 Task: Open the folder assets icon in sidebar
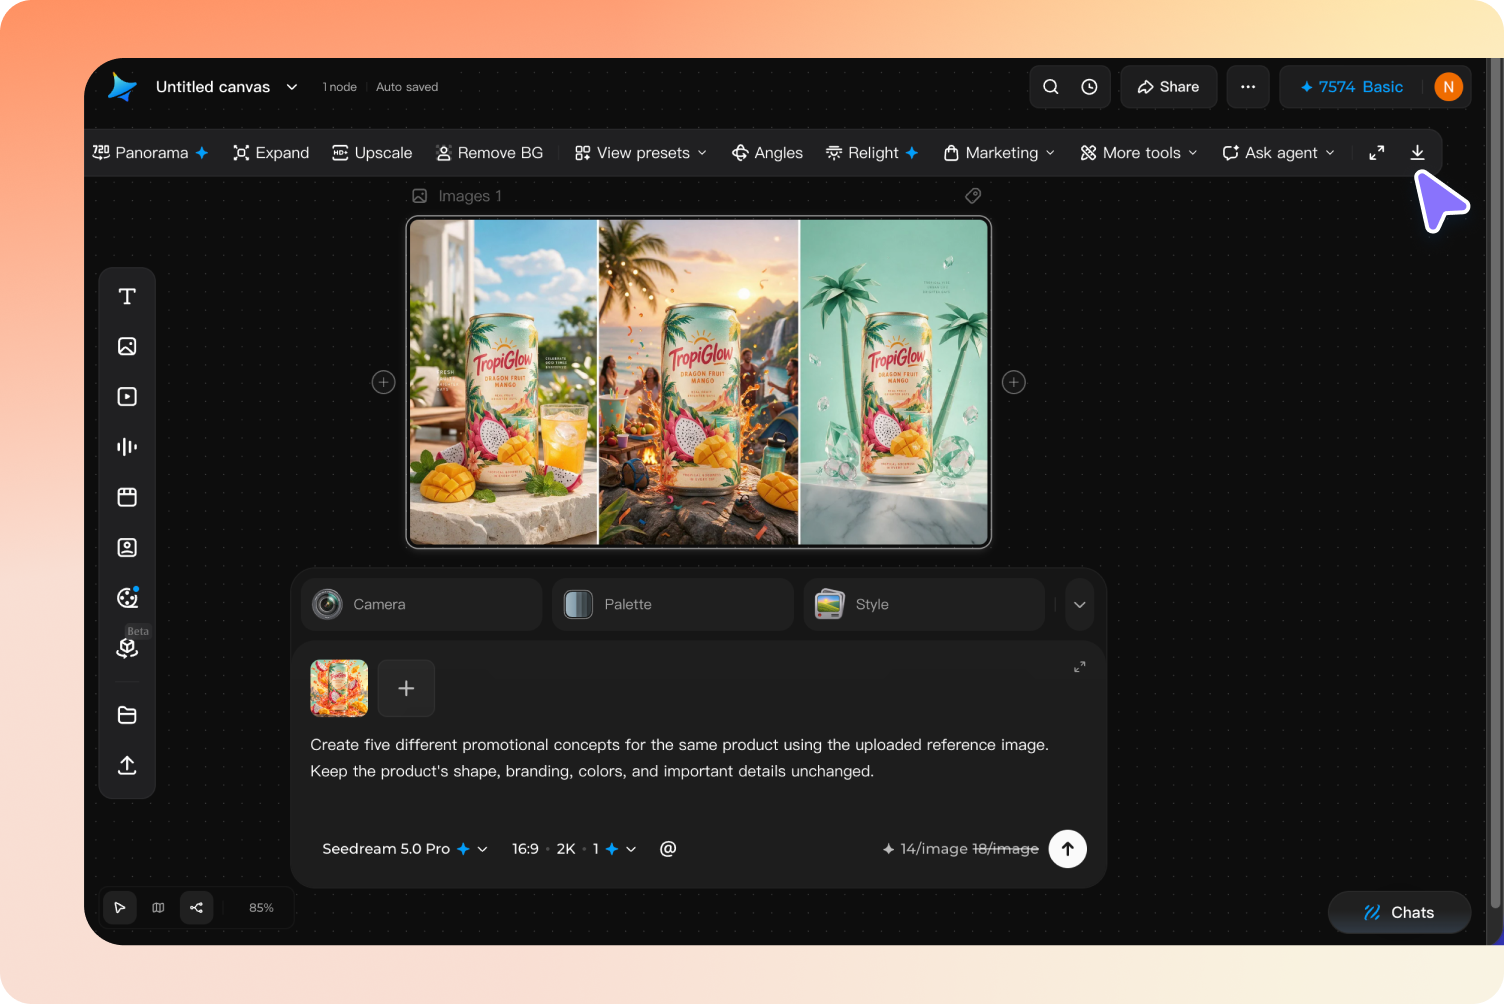127,715
